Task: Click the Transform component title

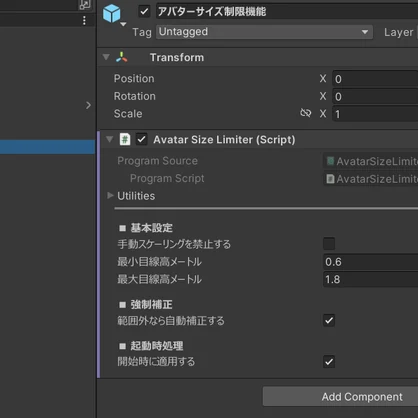Action: (x=177, y=57)
